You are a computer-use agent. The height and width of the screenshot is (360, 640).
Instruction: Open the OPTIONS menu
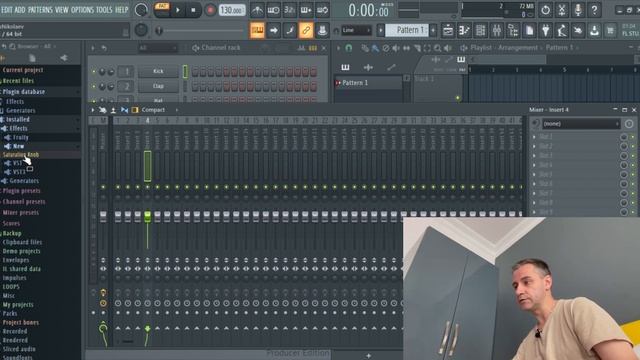pyautogui.click(x=82, y=9)
